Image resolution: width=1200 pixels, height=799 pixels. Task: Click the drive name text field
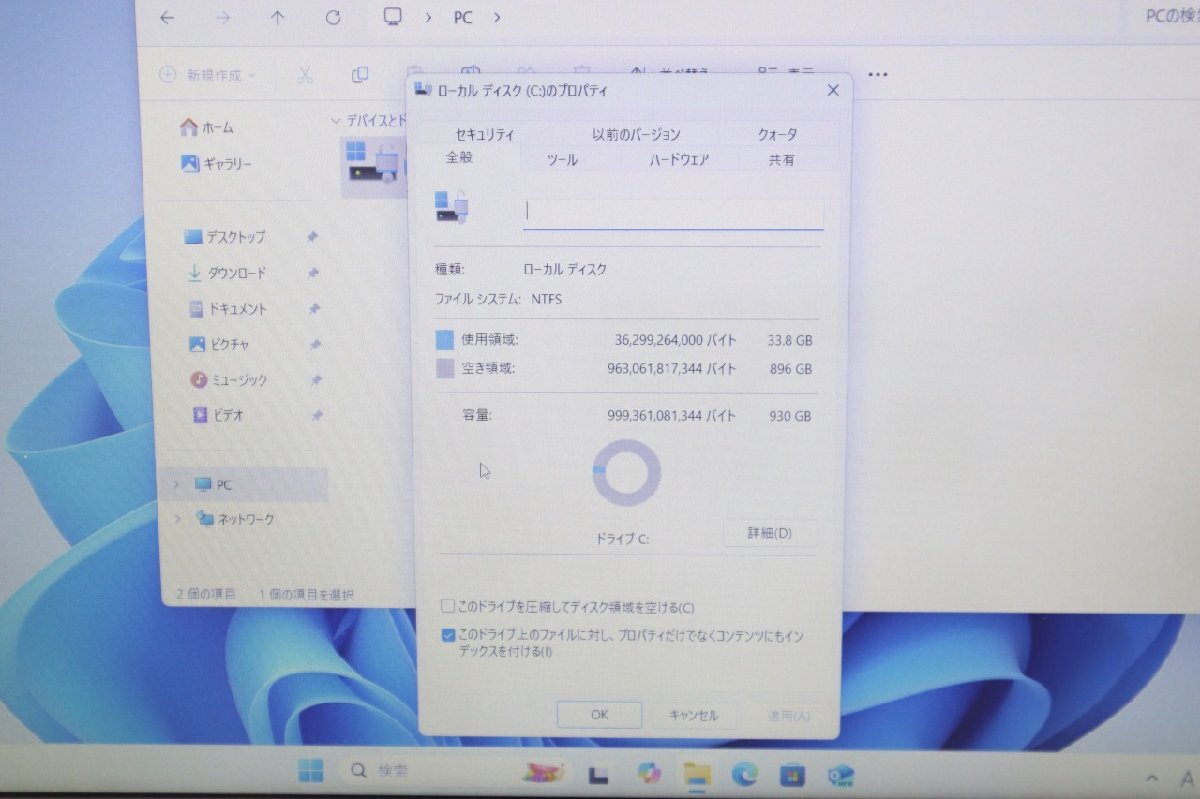point(673,212)
